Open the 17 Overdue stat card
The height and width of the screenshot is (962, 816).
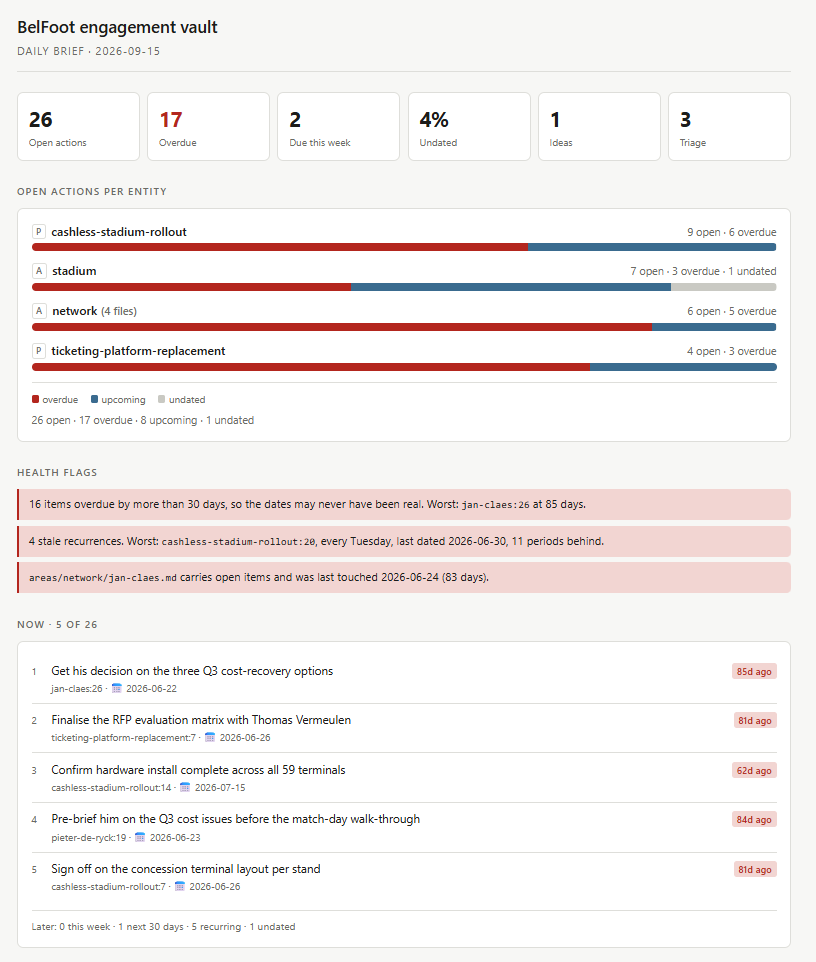[x=209, y=126]
